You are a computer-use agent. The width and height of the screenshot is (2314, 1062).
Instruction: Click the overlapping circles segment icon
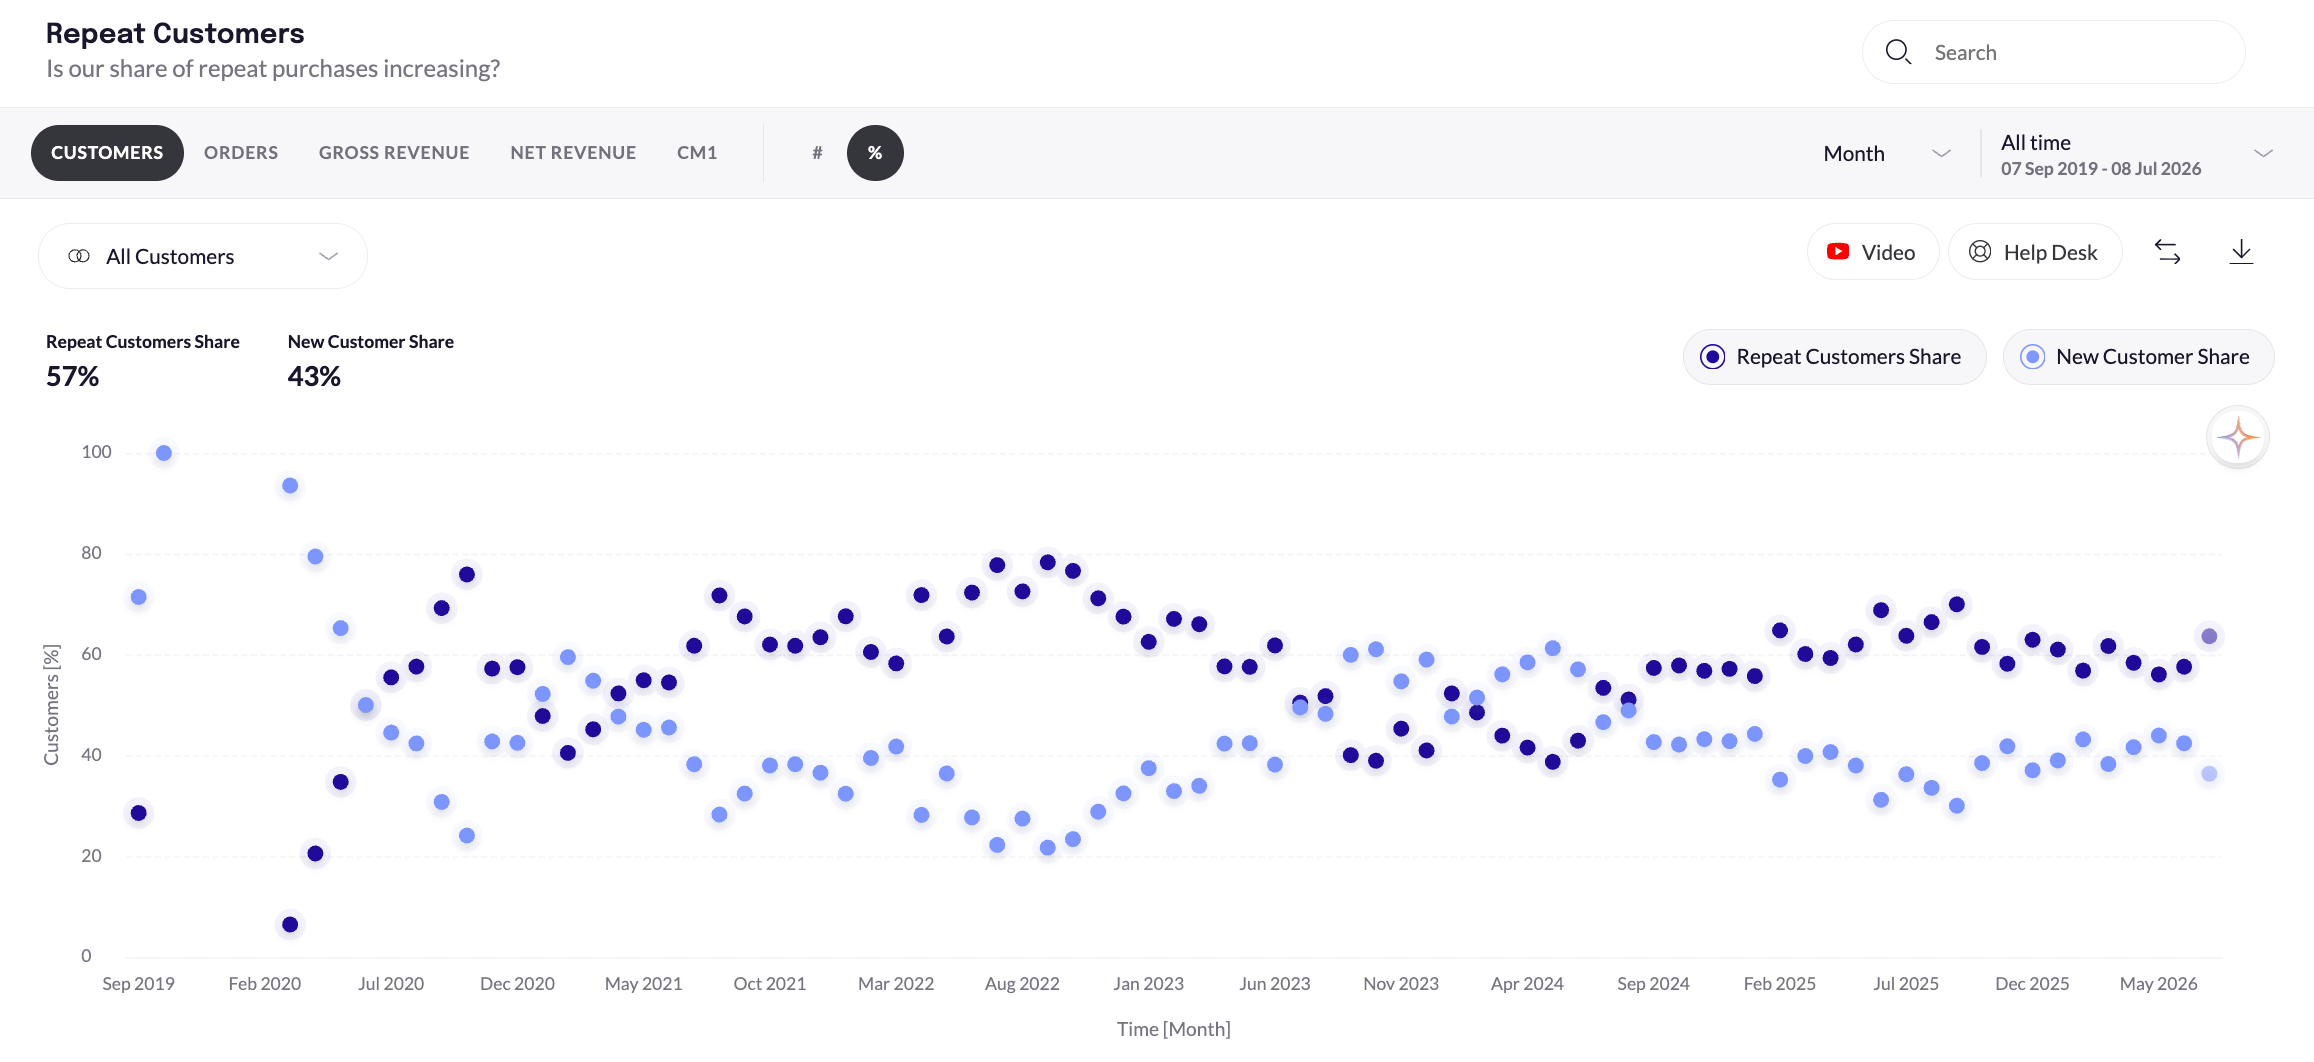point(79,256)
